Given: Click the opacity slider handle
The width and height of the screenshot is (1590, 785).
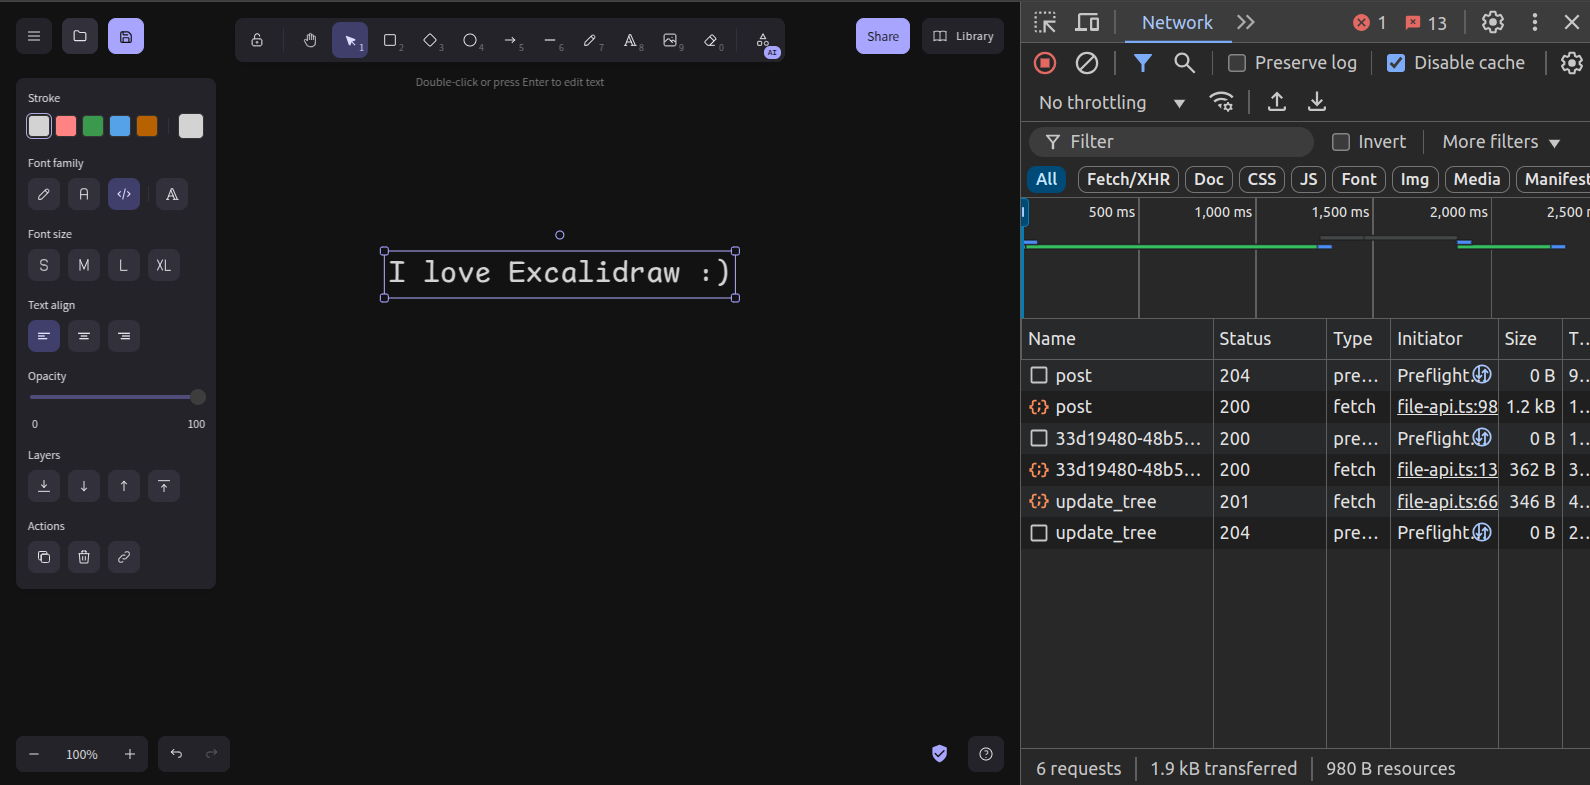Looking at the screenshot, I should point(198,397).
